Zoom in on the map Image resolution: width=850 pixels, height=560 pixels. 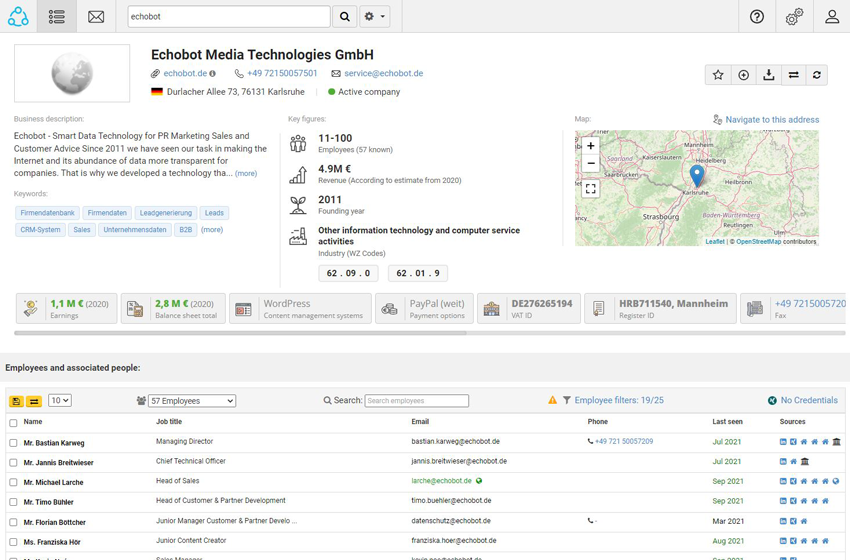[591, 145]
